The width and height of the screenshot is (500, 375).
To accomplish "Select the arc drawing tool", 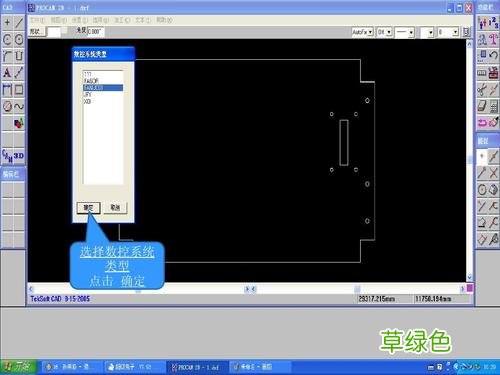I will coord(7,39).
